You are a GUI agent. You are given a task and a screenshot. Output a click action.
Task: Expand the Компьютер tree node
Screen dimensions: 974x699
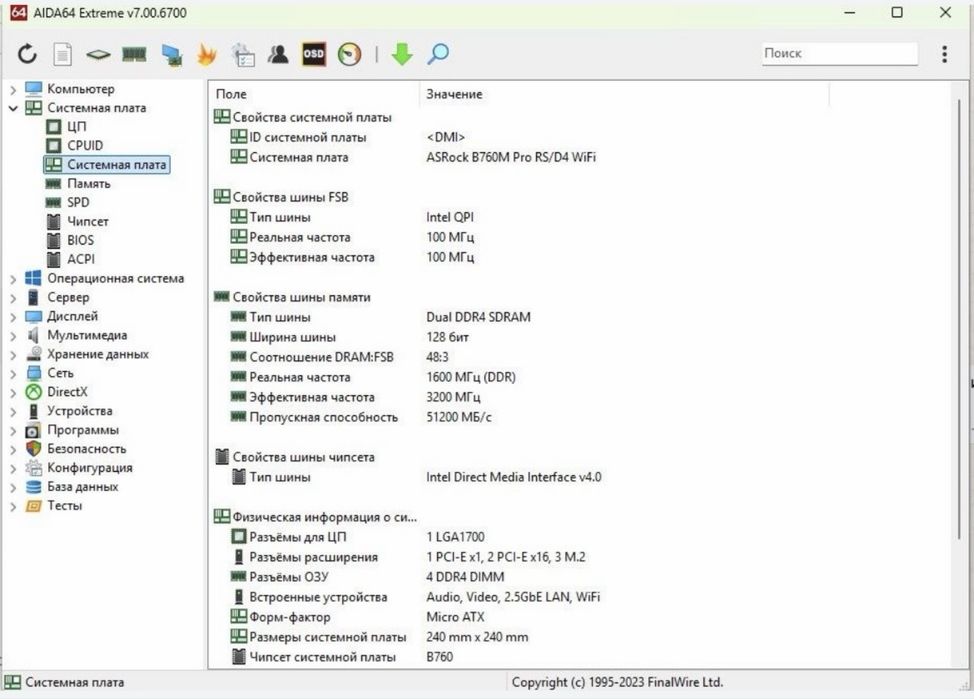coord(12,89)
